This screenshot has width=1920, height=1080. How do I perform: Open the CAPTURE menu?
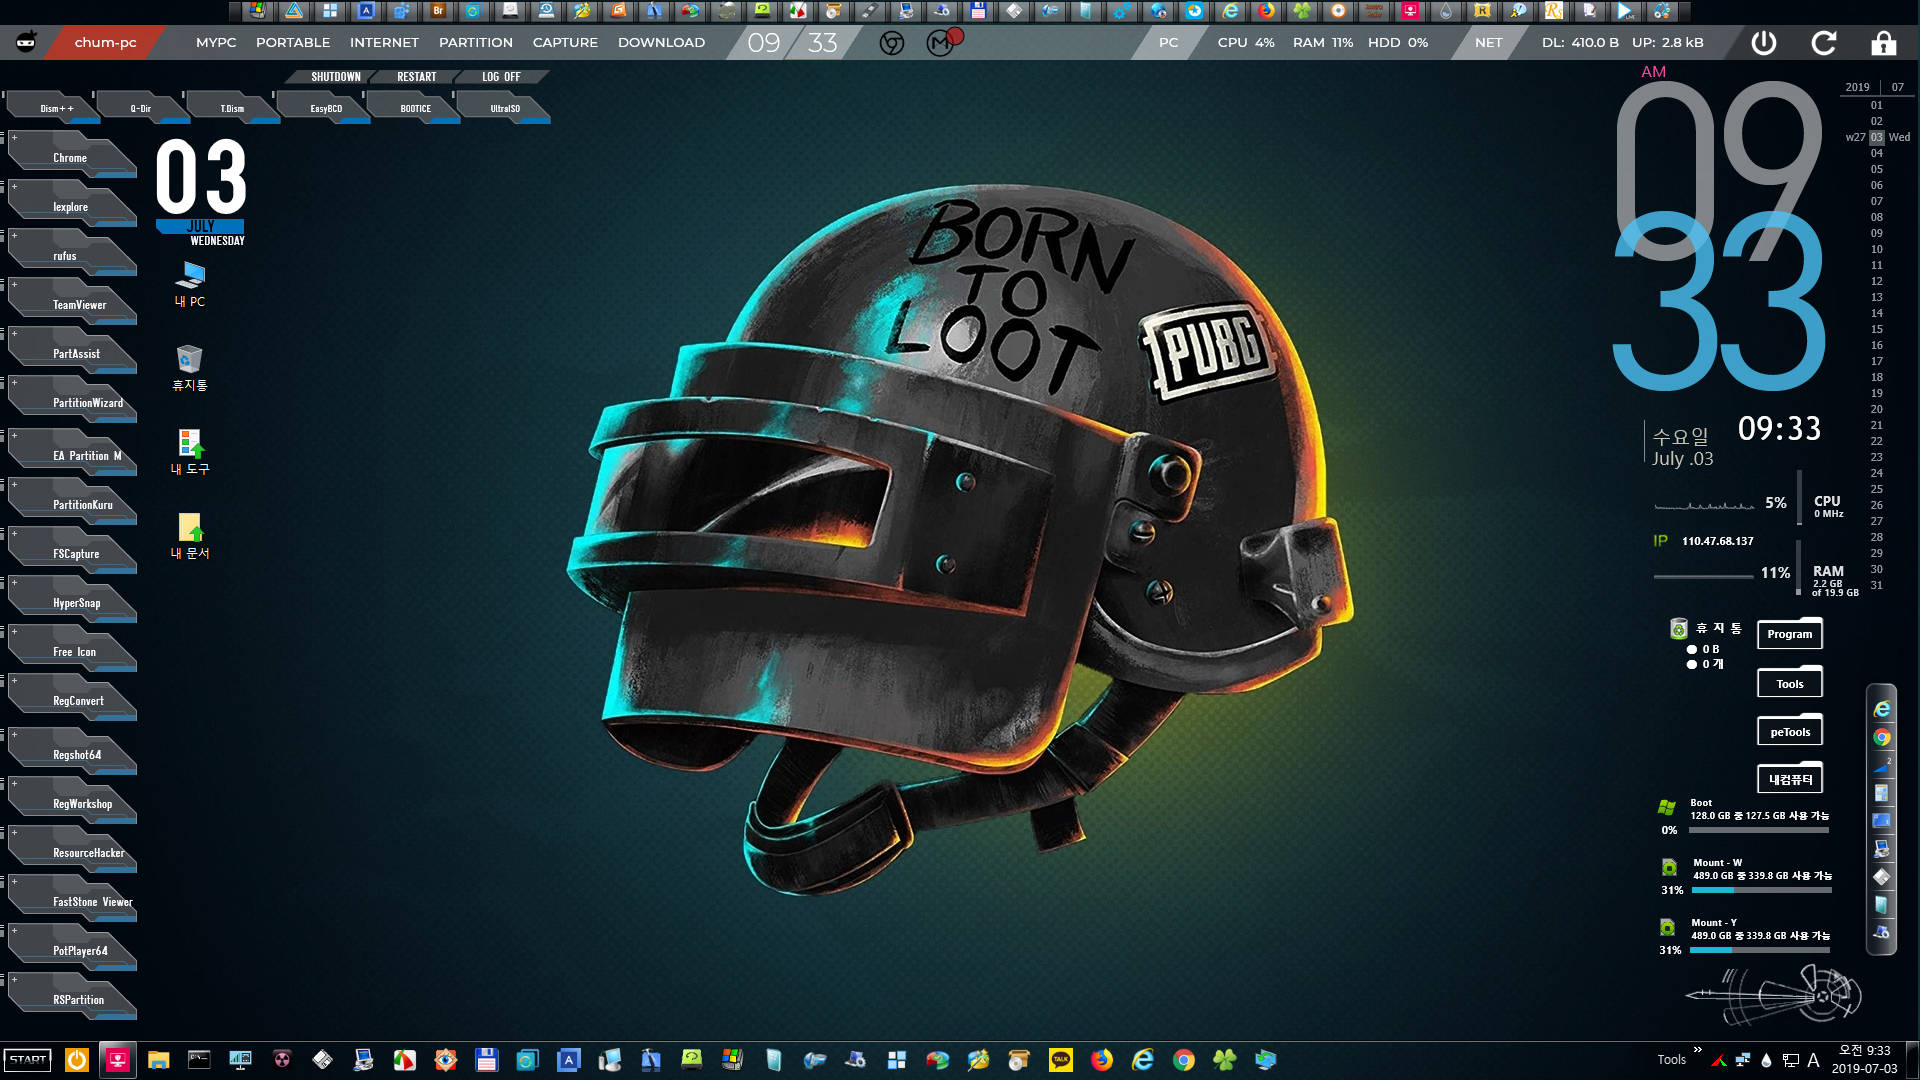tap(565, 42)
